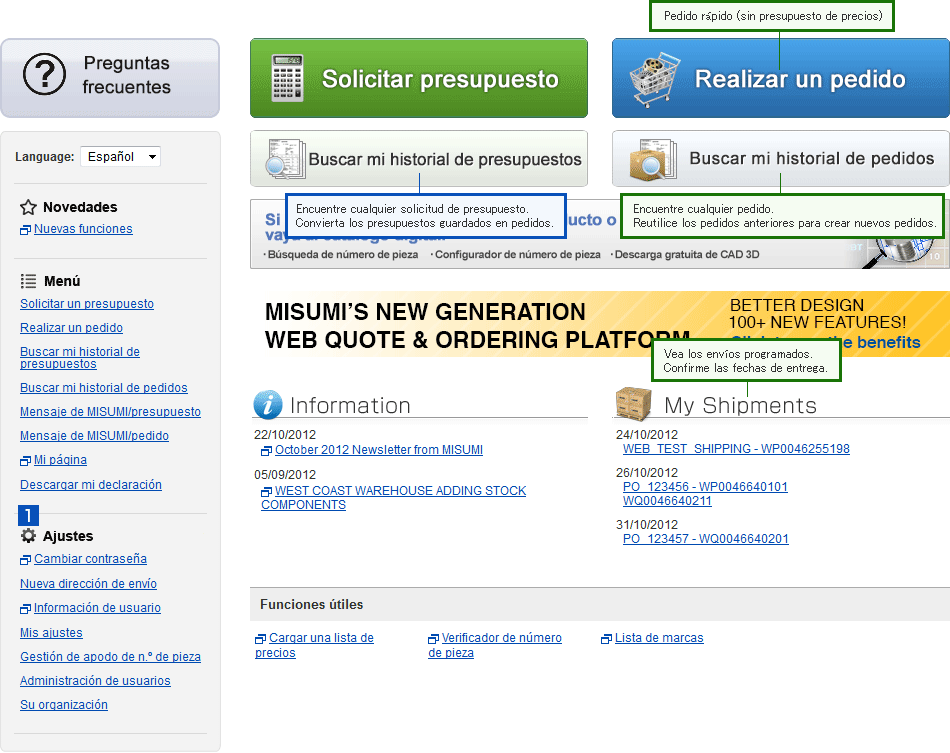This screenshot has width=950, height=753.
Task: Open the Descargar mi declaración link
Action: coord(91,485)
